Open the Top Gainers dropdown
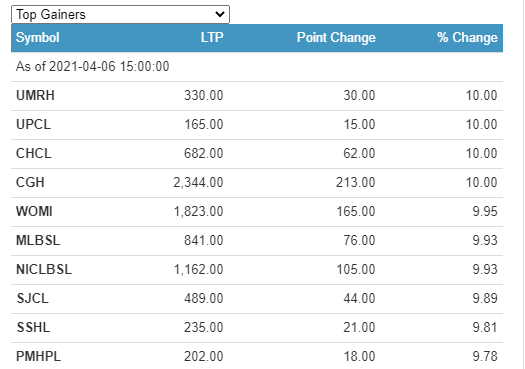 click(120, 14)
